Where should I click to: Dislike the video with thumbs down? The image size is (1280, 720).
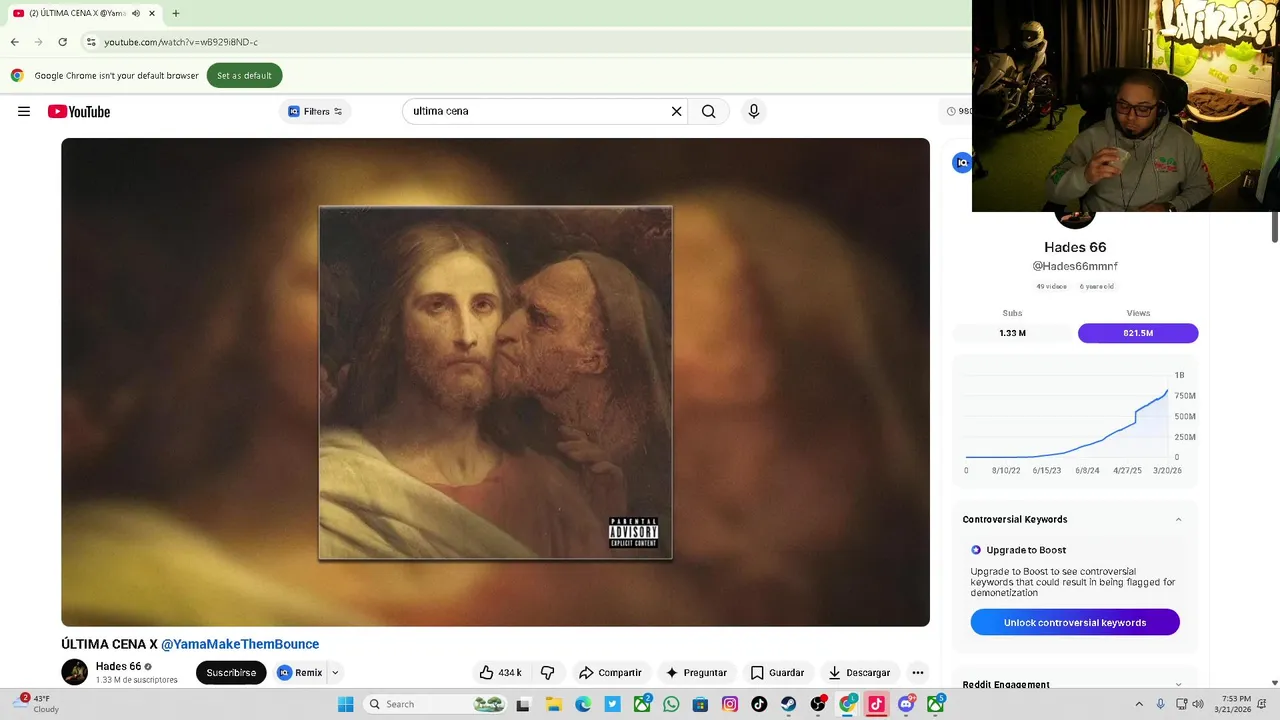(x=547, y=672)
